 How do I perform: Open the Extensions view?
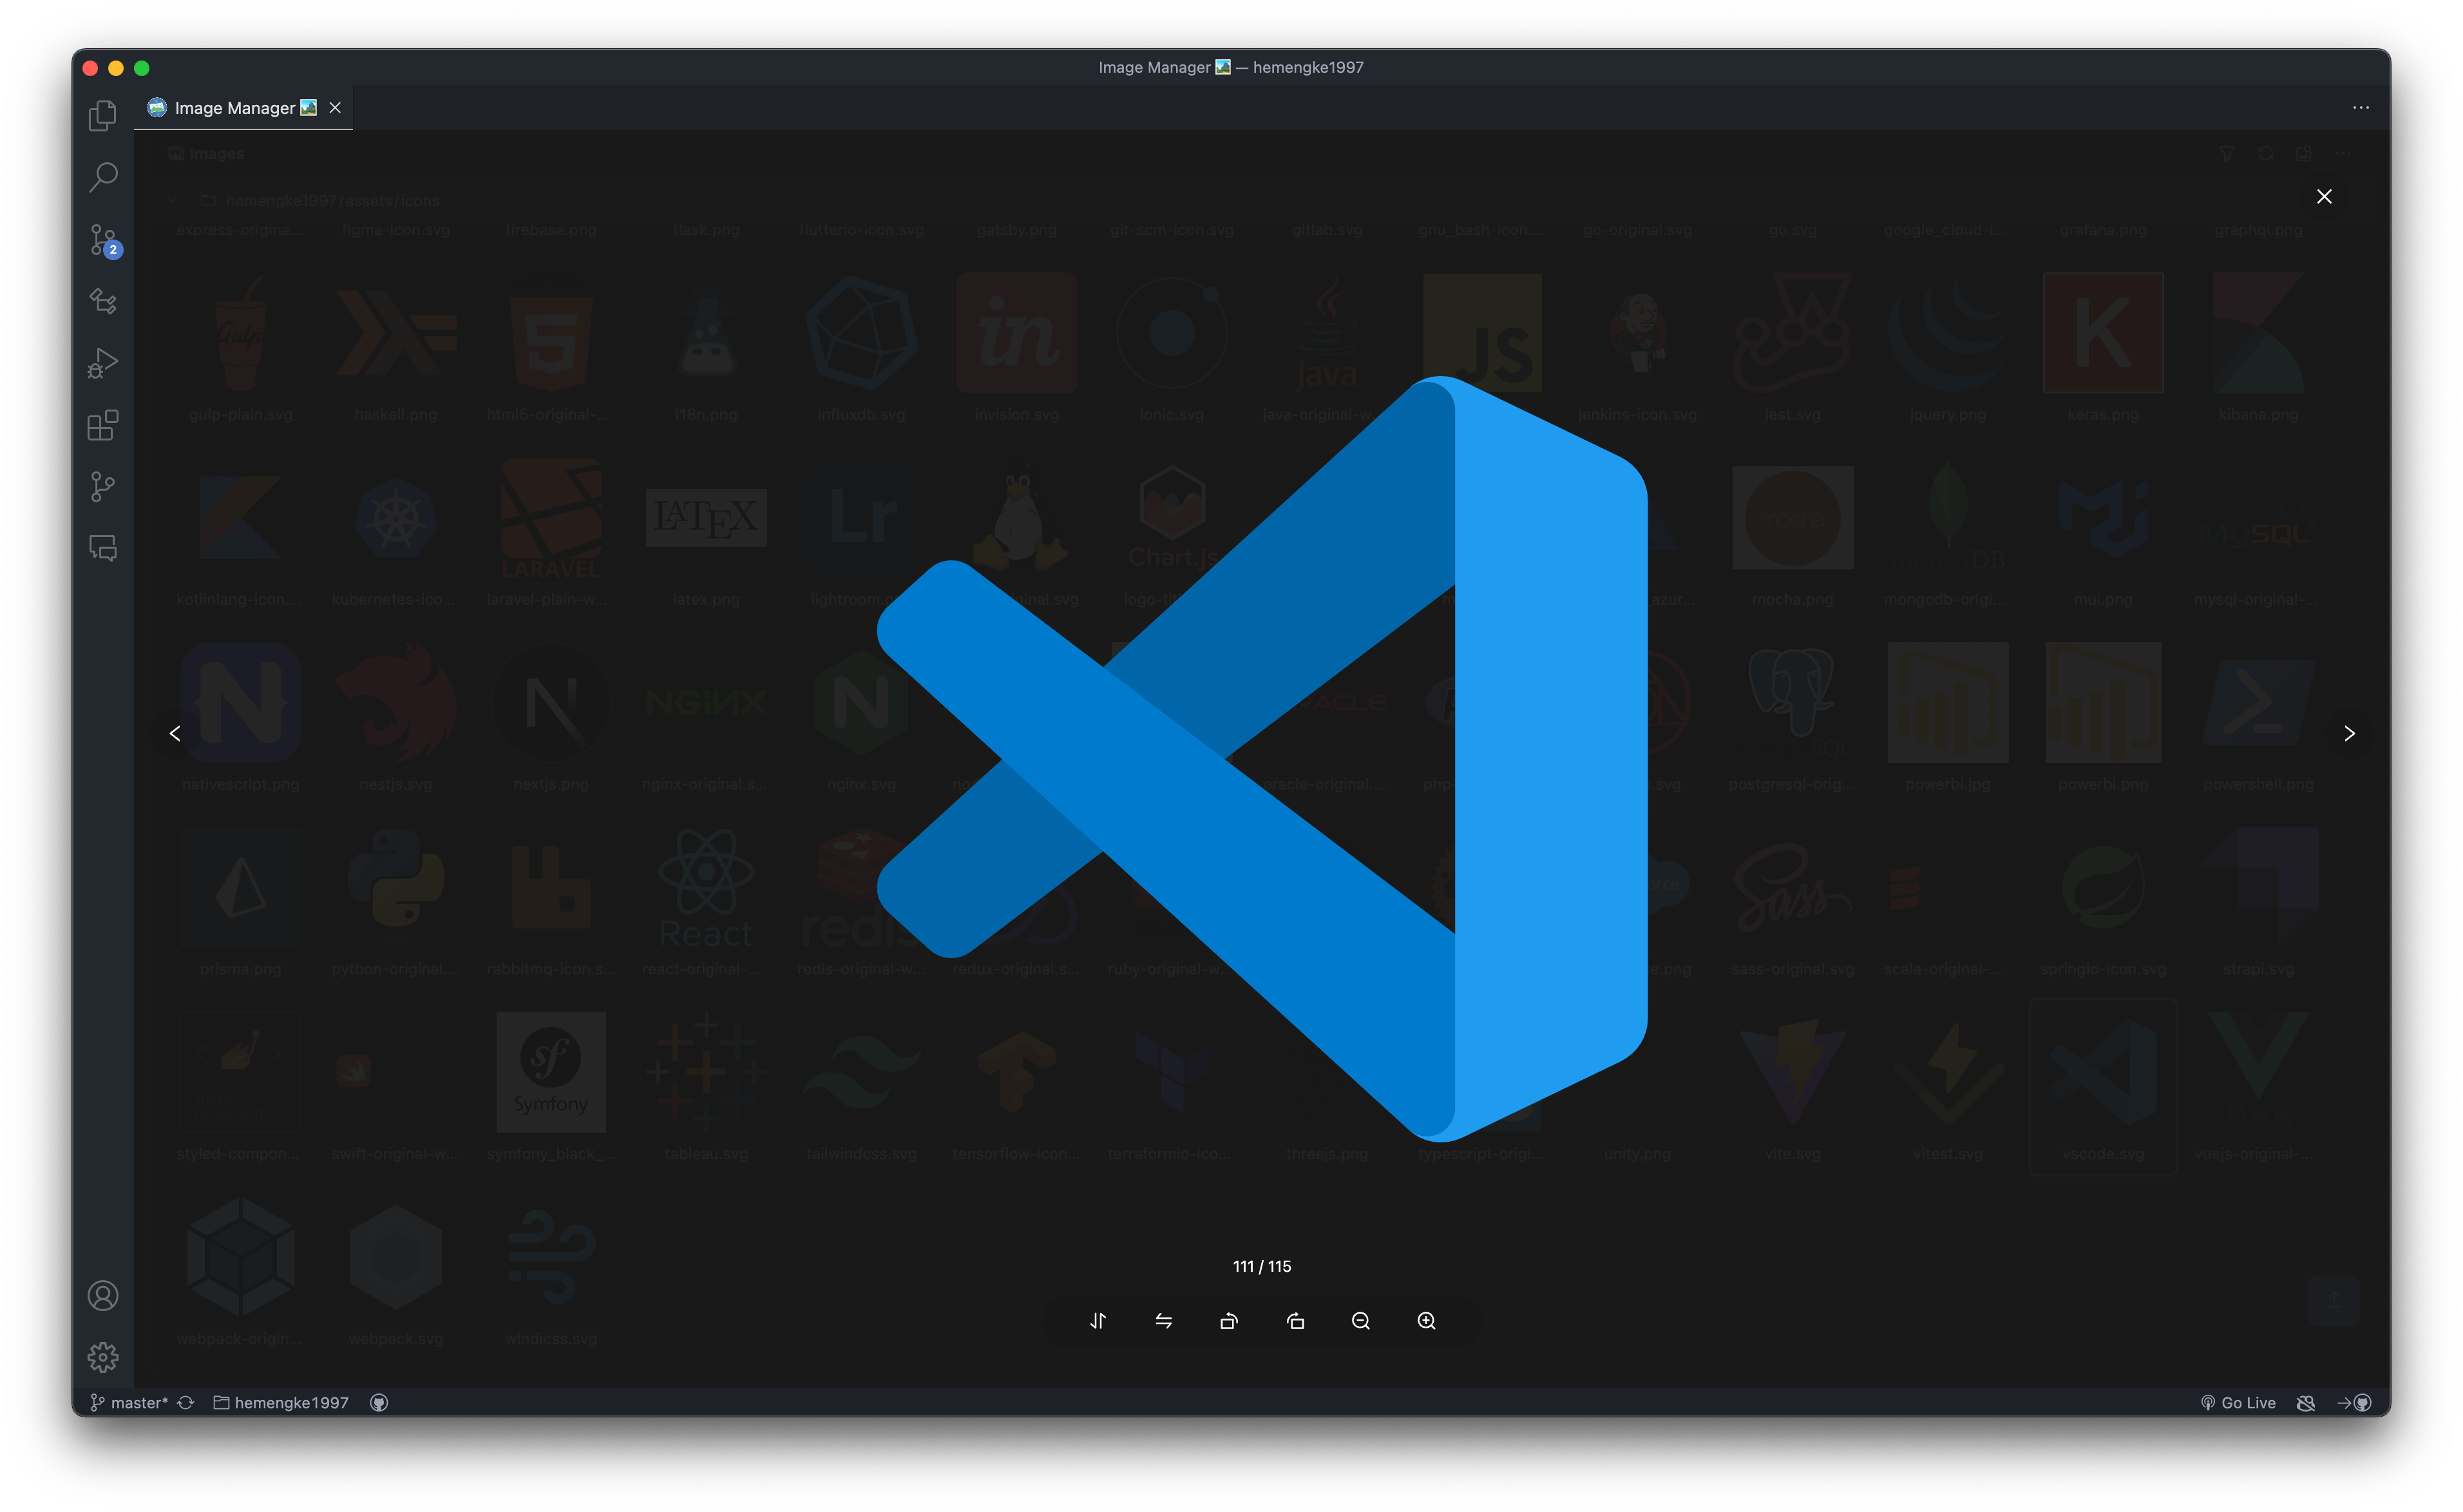point(103,425)
